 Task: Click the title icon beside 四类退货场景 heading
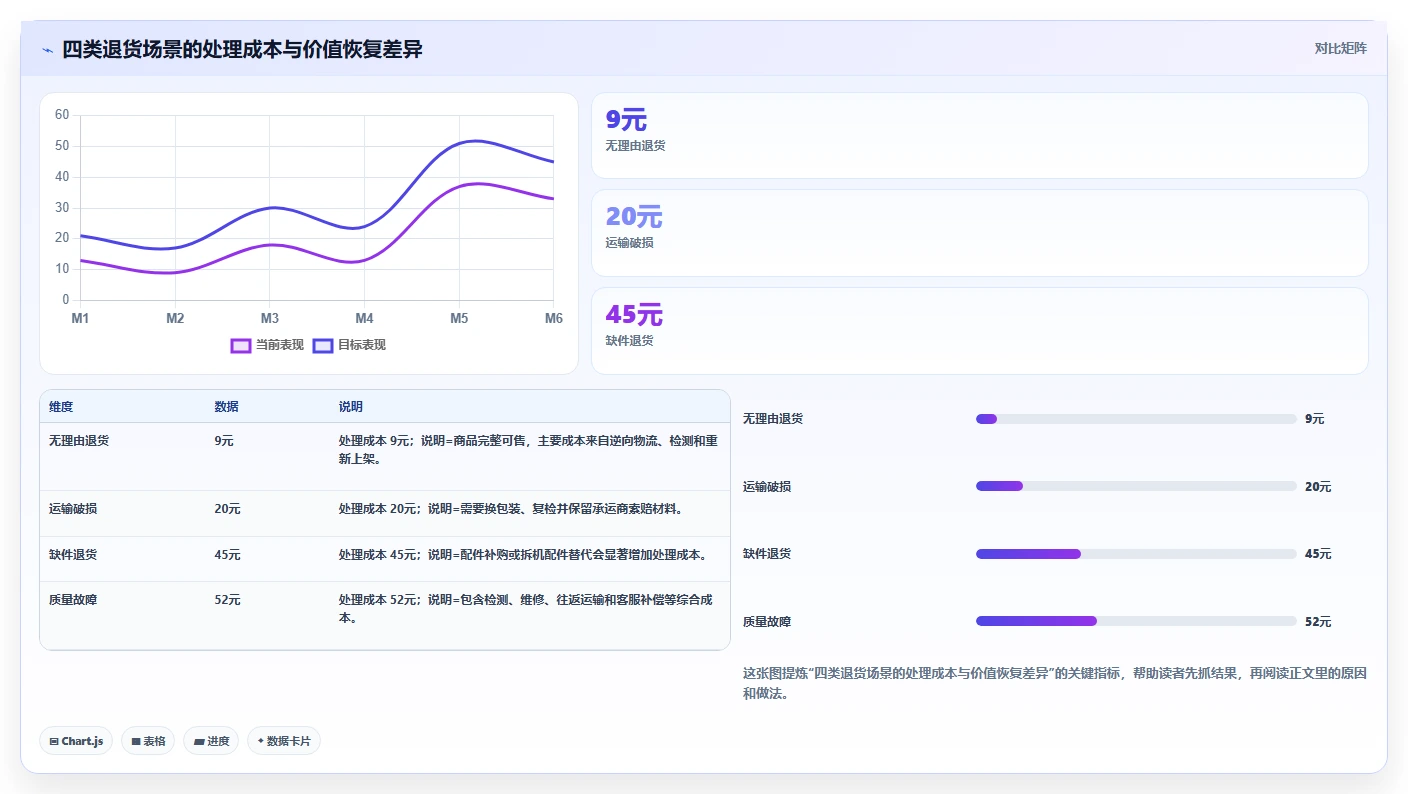[x=48, y=49]
